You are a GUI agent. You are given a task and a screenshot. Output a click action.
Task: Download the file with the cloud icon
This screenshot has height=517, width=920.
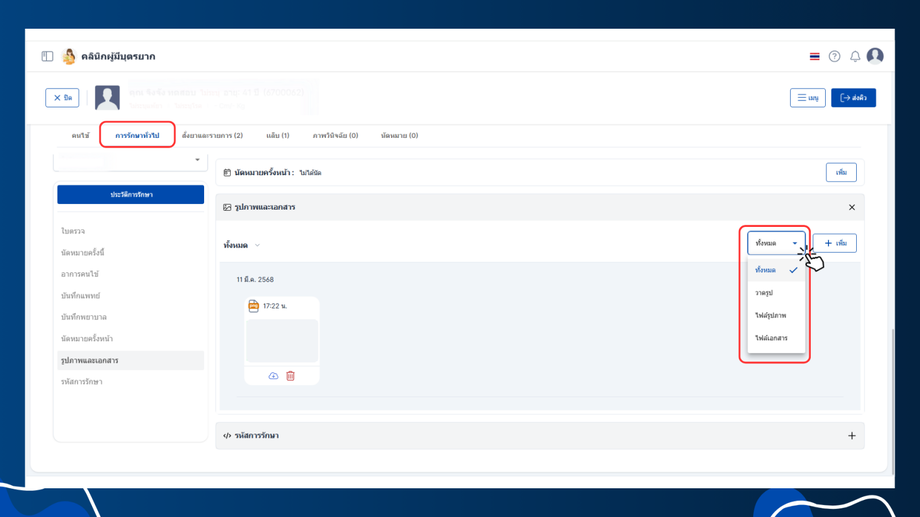(x=273, y=376)
